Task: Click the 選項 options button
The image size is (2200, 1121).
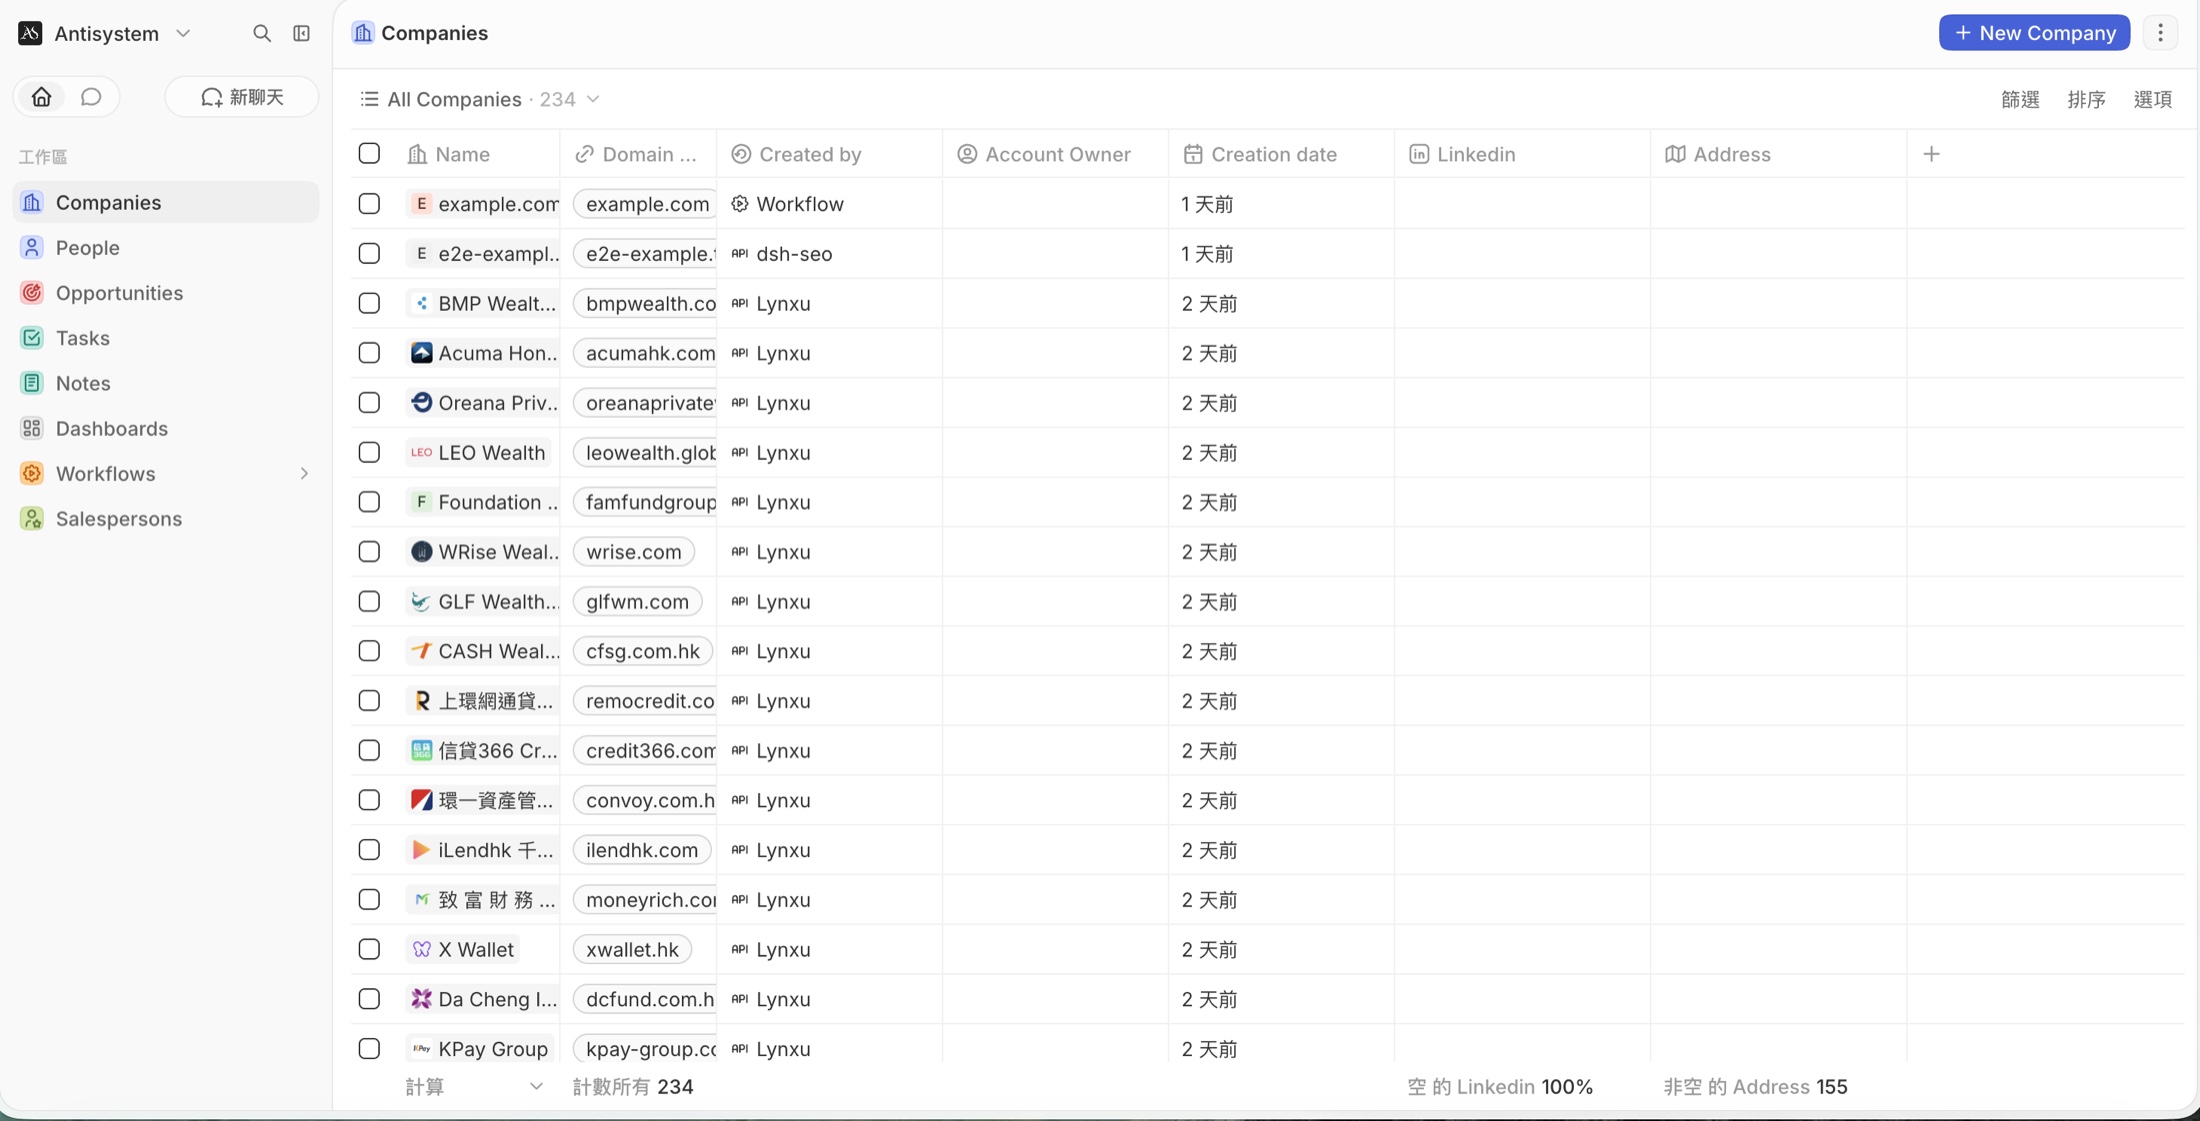Action: coord(2152,99)
